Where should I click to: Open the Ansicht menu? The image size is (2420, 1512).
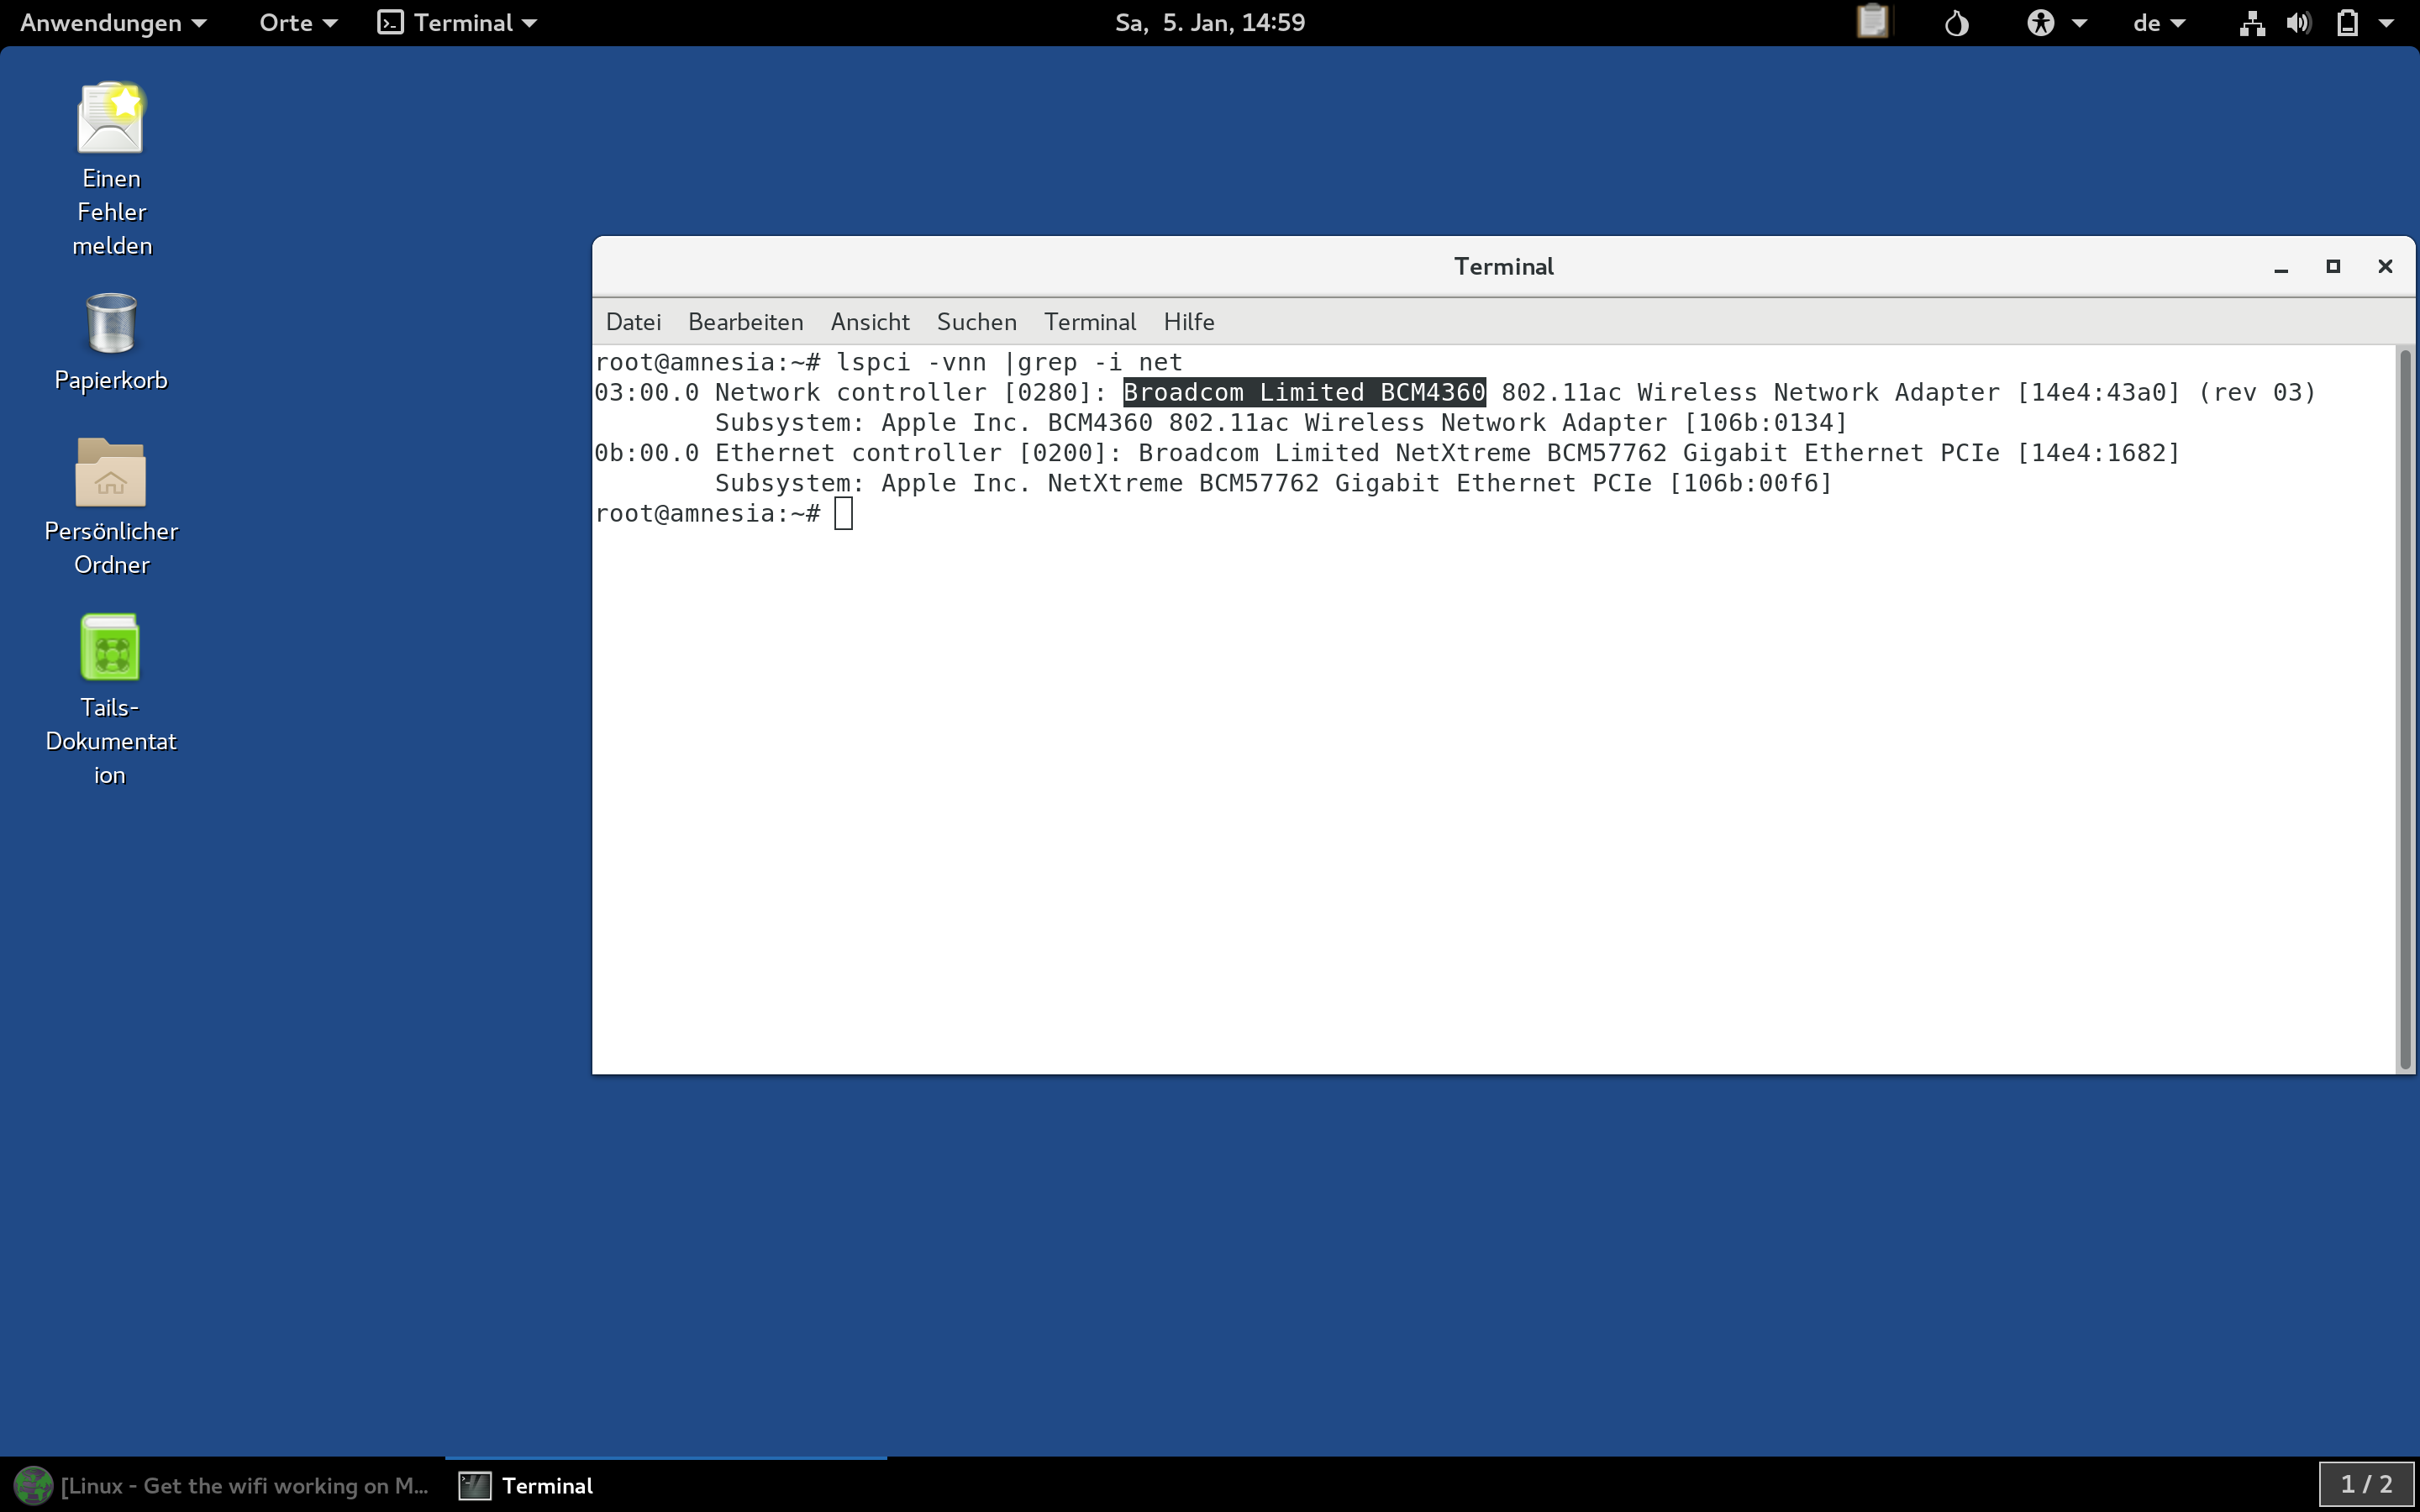coord(870,322)
